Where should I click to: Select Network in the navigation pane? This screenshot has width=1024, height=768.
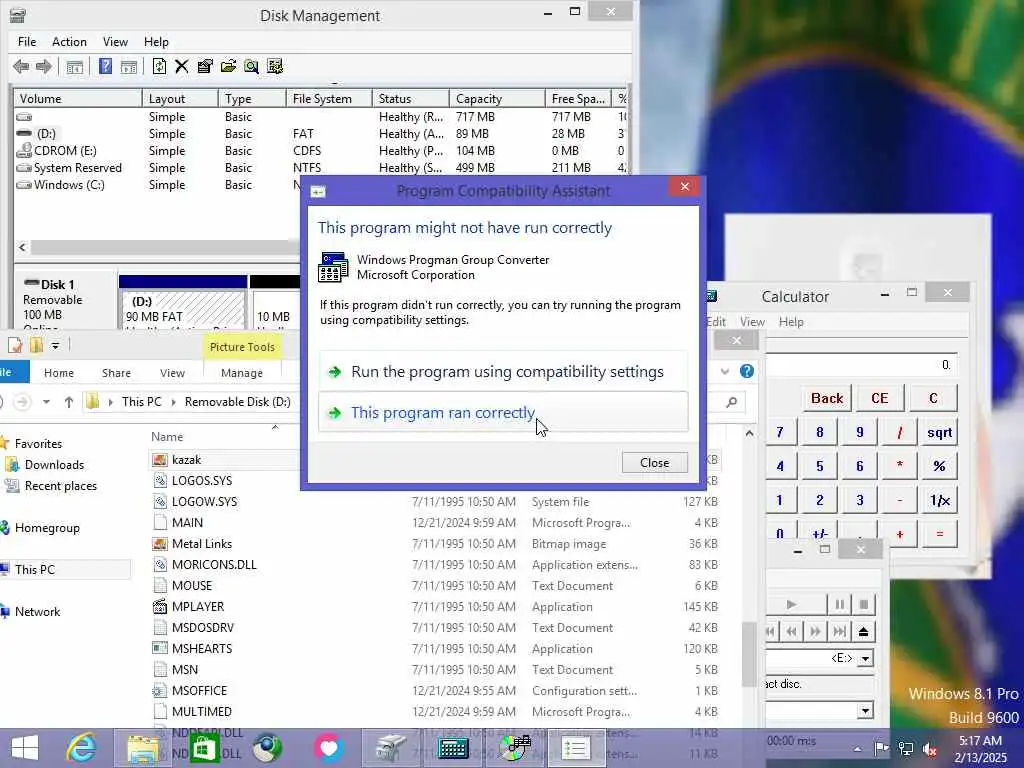[x=37, y=612]
